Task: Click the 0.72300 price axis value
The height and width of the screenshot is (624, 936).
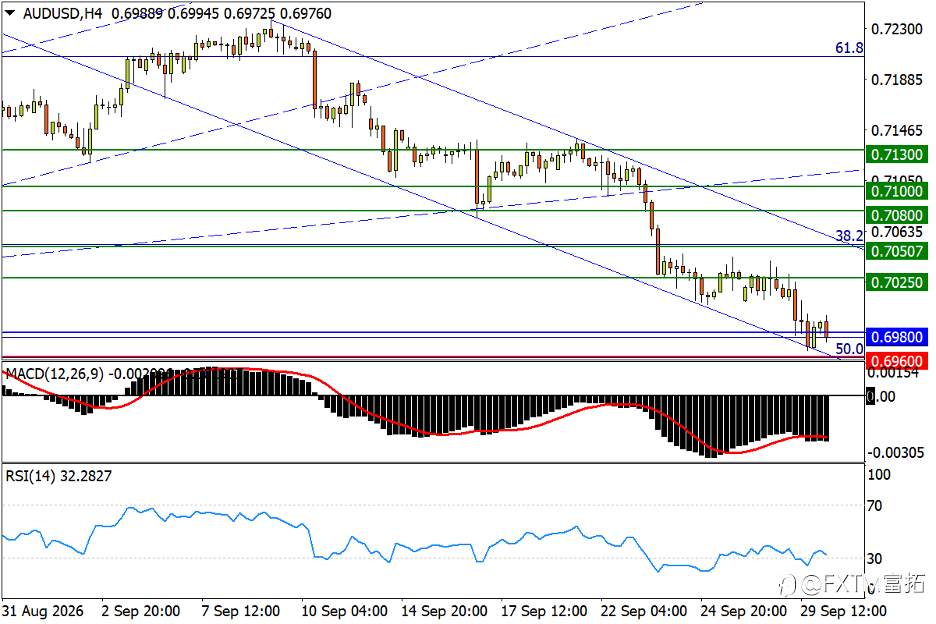Action: point(897,29)
